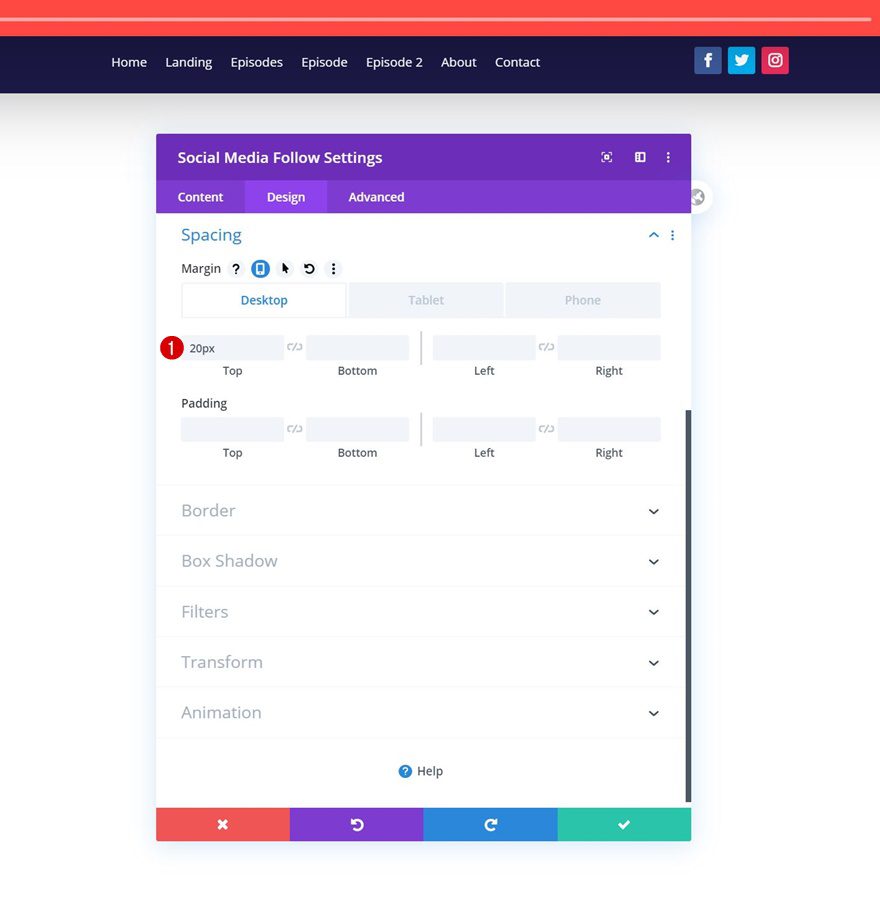
Task: Save settings with the green check button
Action: 624,824
